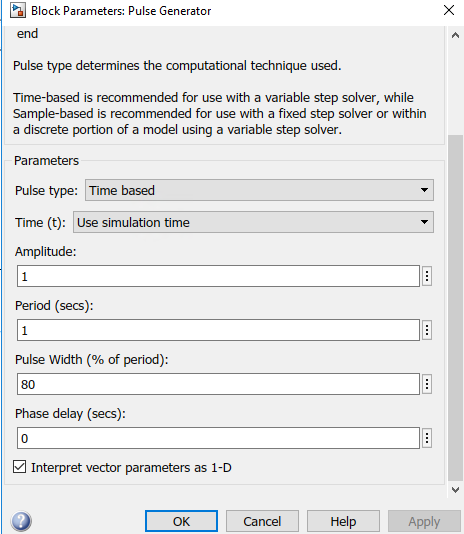Click the Apply button
This screenshot has width=464, height=534.
[424, 521]
